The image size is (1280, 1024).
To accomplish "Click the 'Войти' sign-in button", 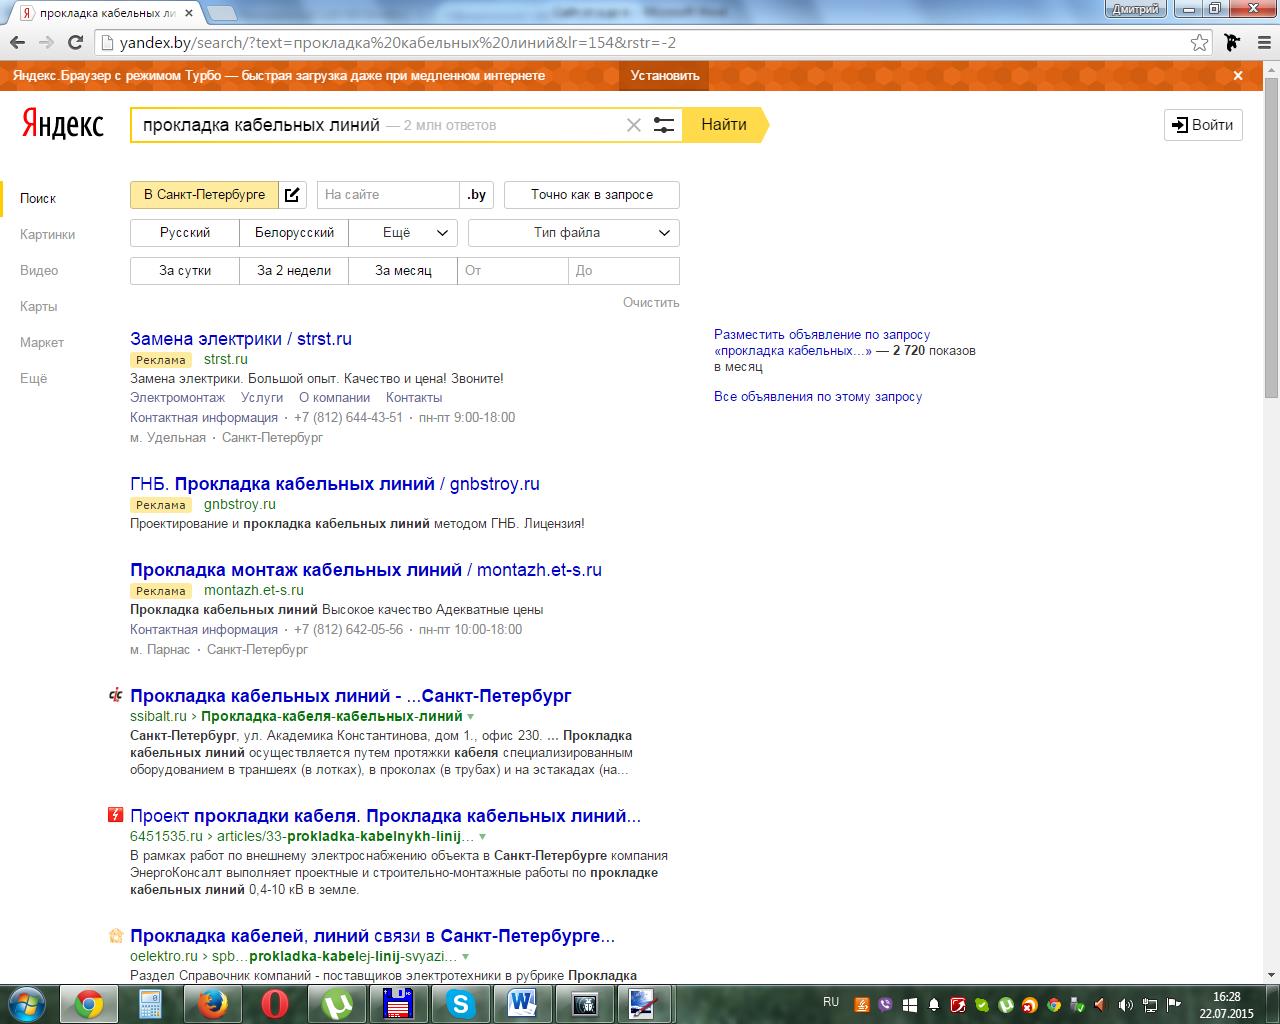I will (x=1203, y=125).
